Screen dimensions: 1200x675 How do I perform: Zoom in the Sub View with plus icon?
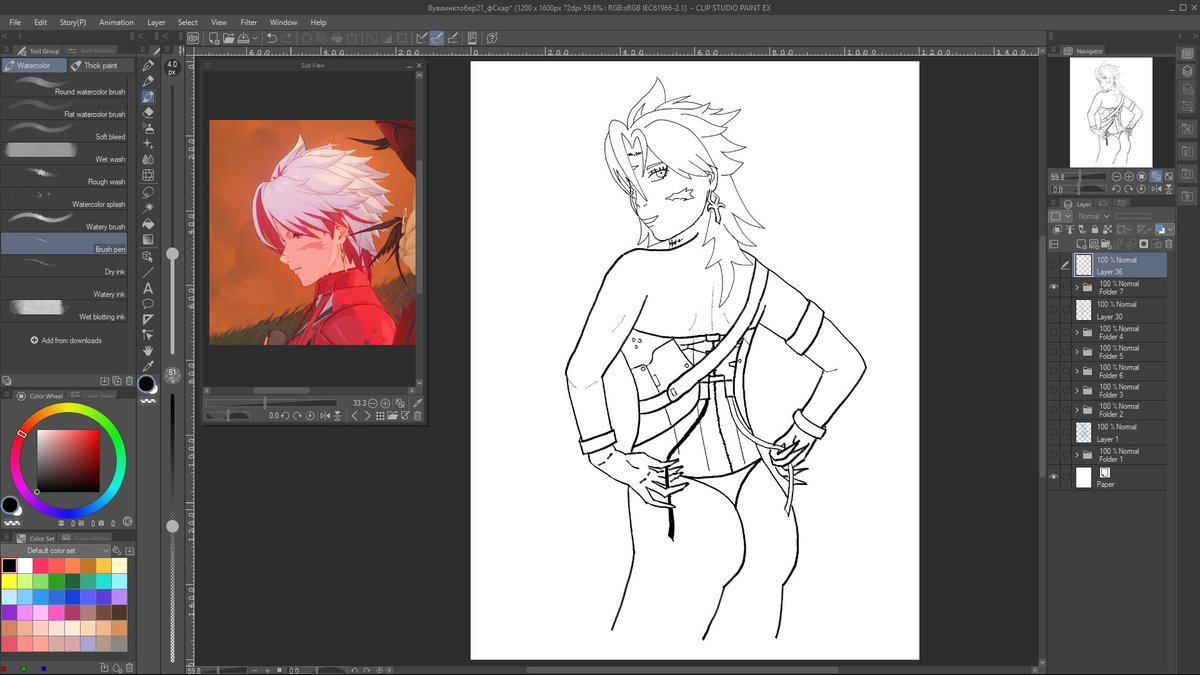pyautogui.click(x=385, y=403)
